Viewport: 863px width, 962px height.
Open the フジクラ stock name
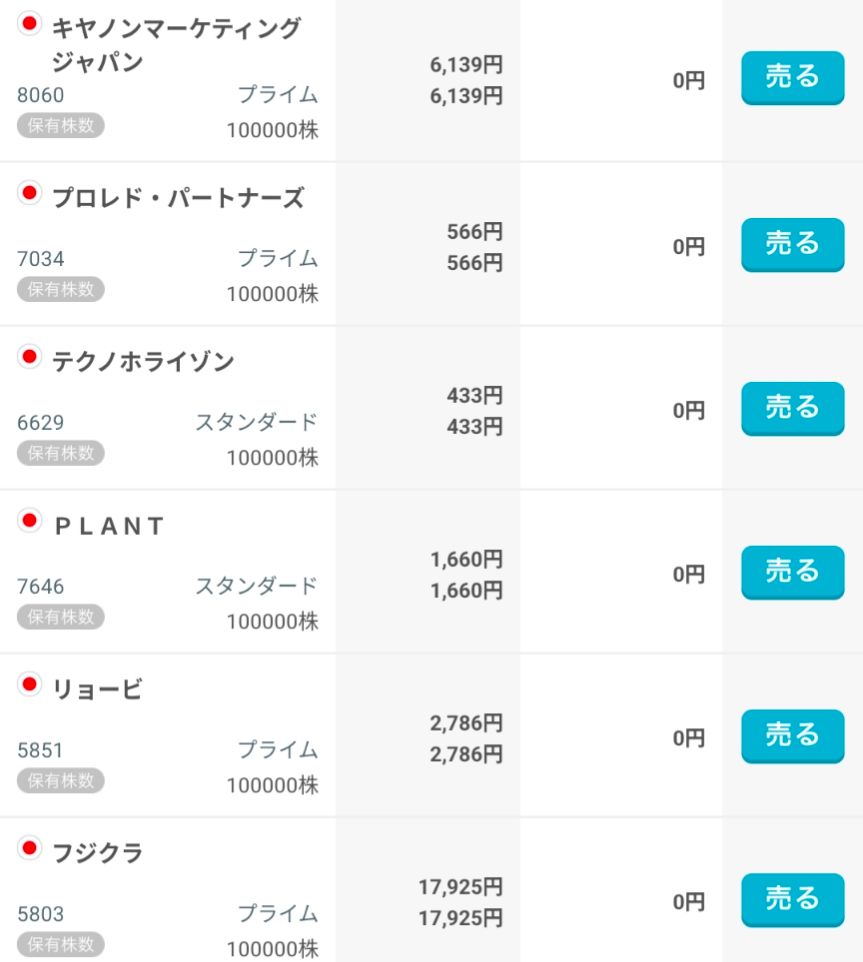tap(97, 854)
